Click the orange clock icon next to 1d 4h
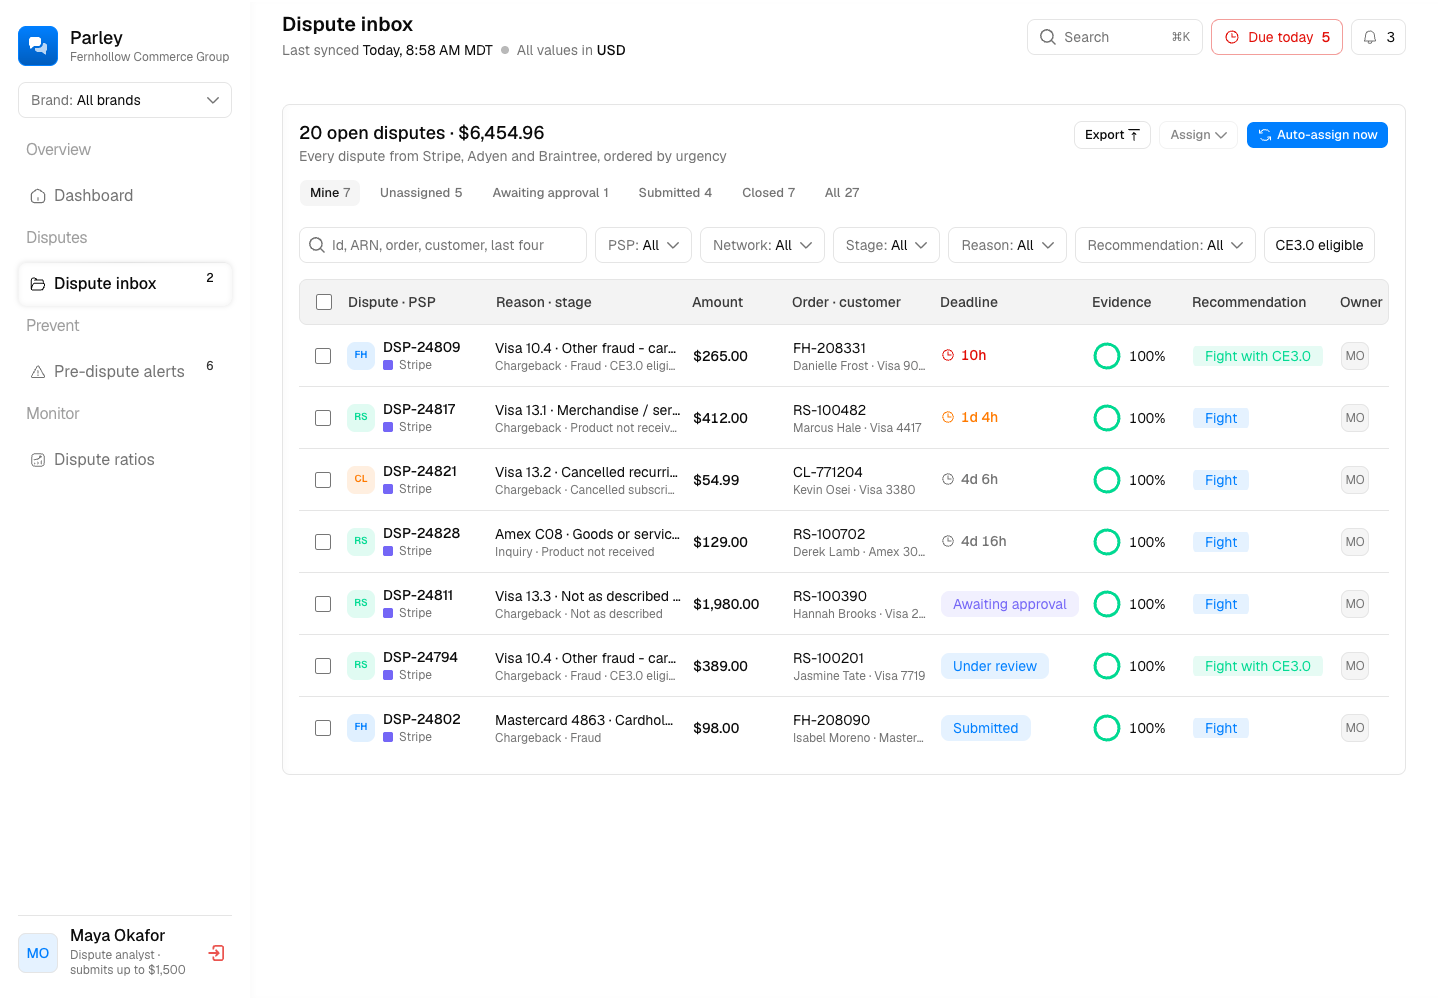1440x1000 pixels. coord(948,417)
